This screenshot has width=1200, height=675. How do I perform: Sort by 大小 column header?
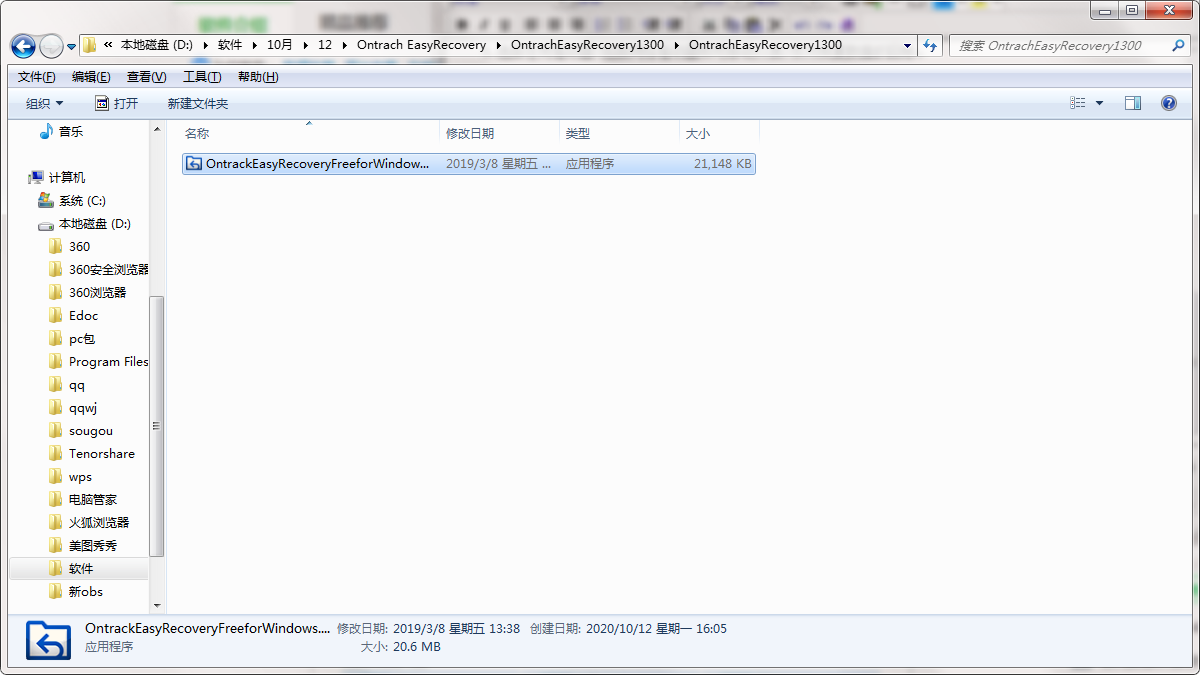(x=719, y=133)
